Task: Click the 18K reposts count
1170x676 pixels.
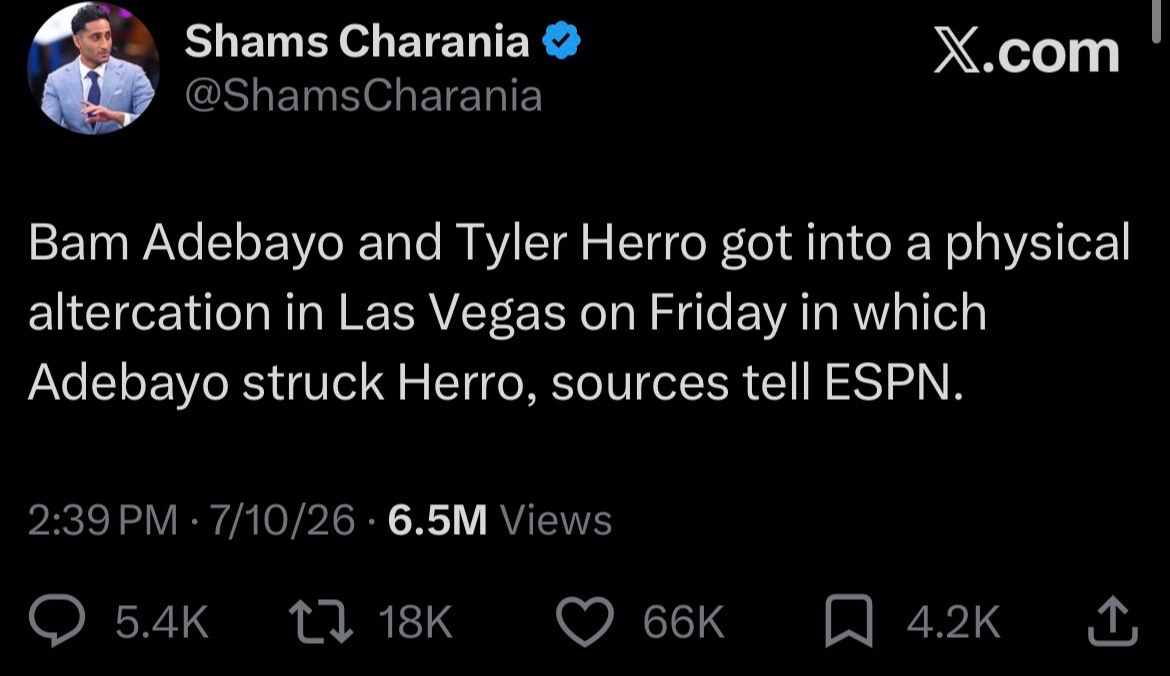Action: tap(416, 622)
